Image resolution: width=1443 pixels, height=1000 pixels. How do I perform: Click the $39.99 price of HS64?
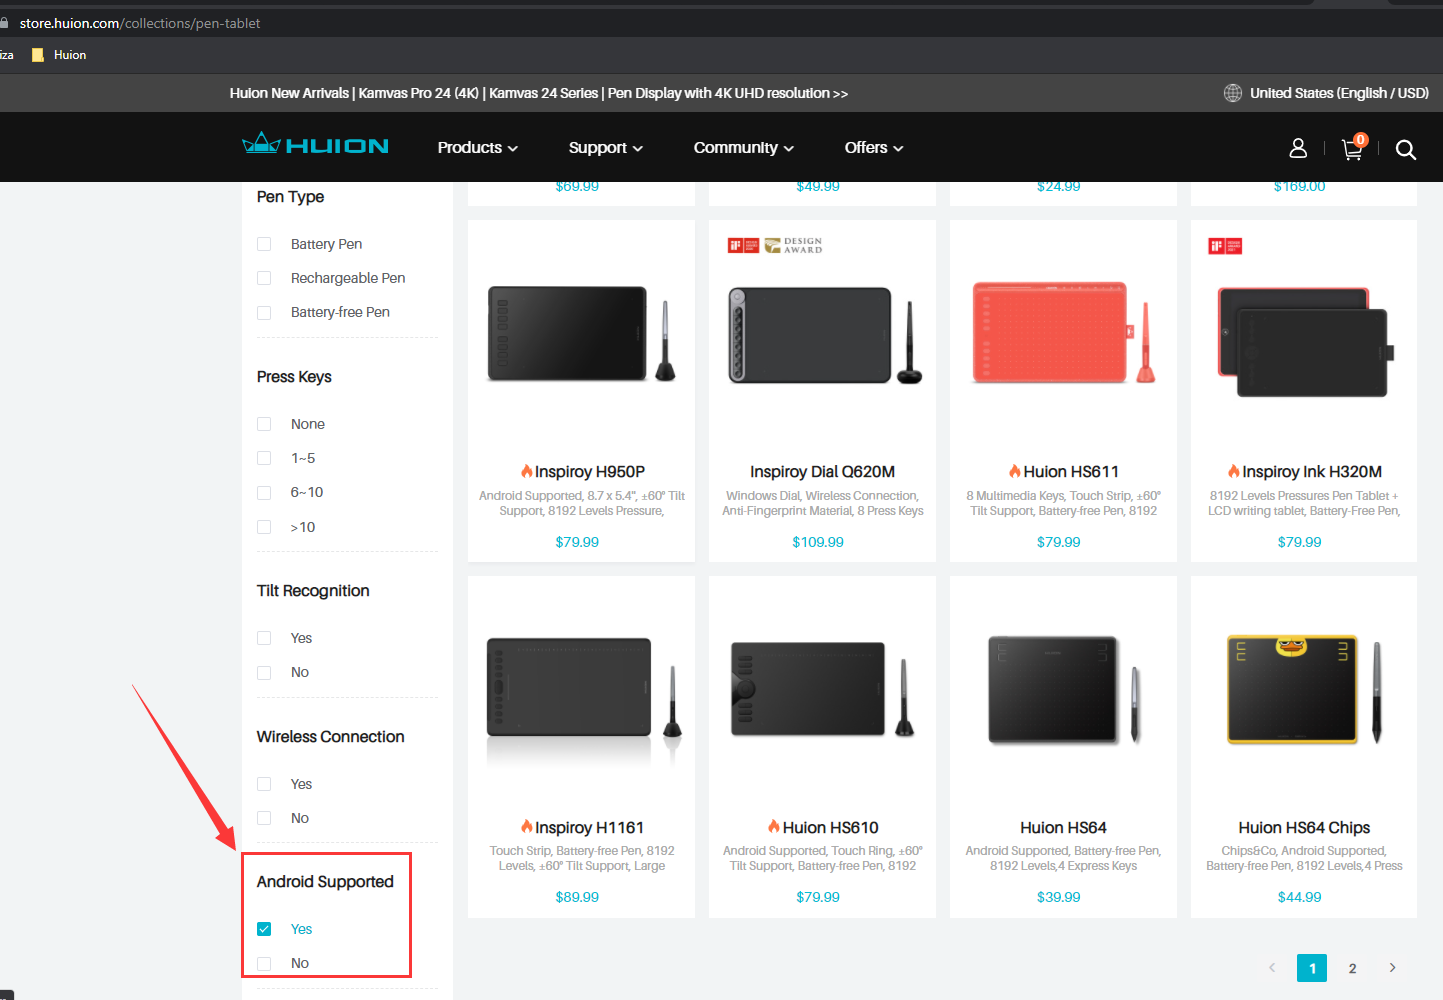pos(1059,897)
